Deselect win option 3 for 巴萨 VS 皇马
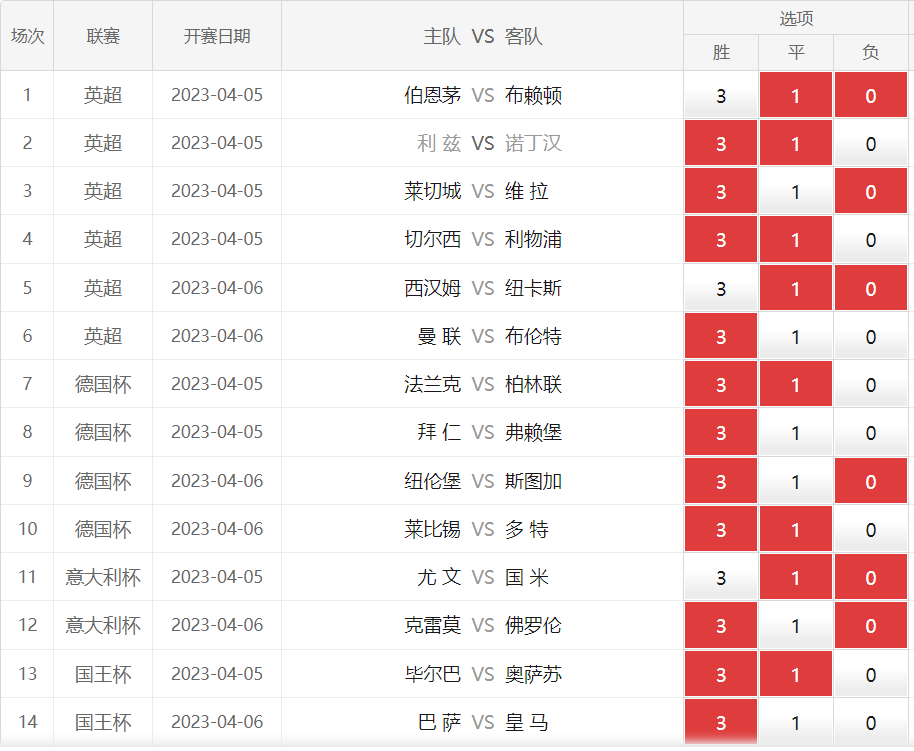 coord(721,722)
